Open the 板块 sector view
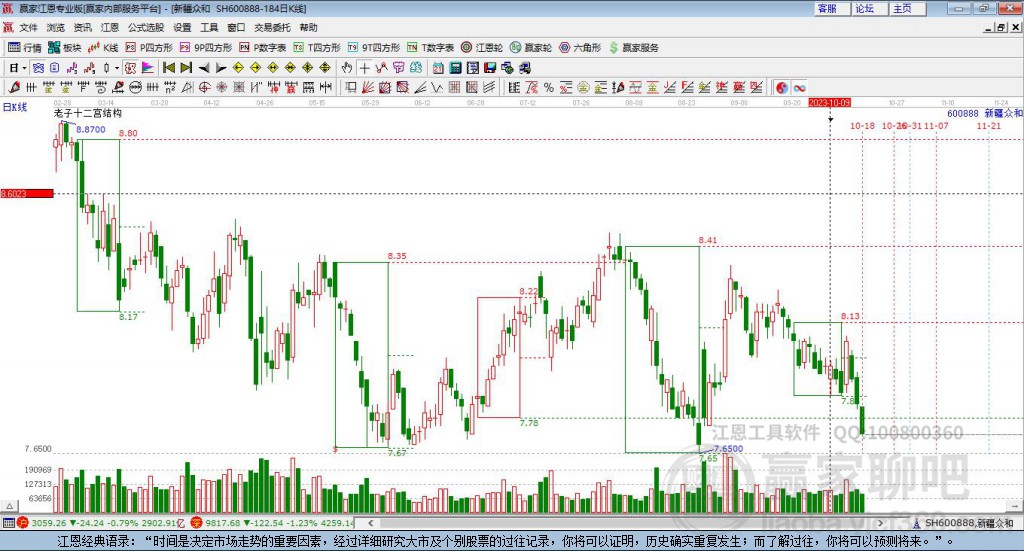 coord(65,48)
